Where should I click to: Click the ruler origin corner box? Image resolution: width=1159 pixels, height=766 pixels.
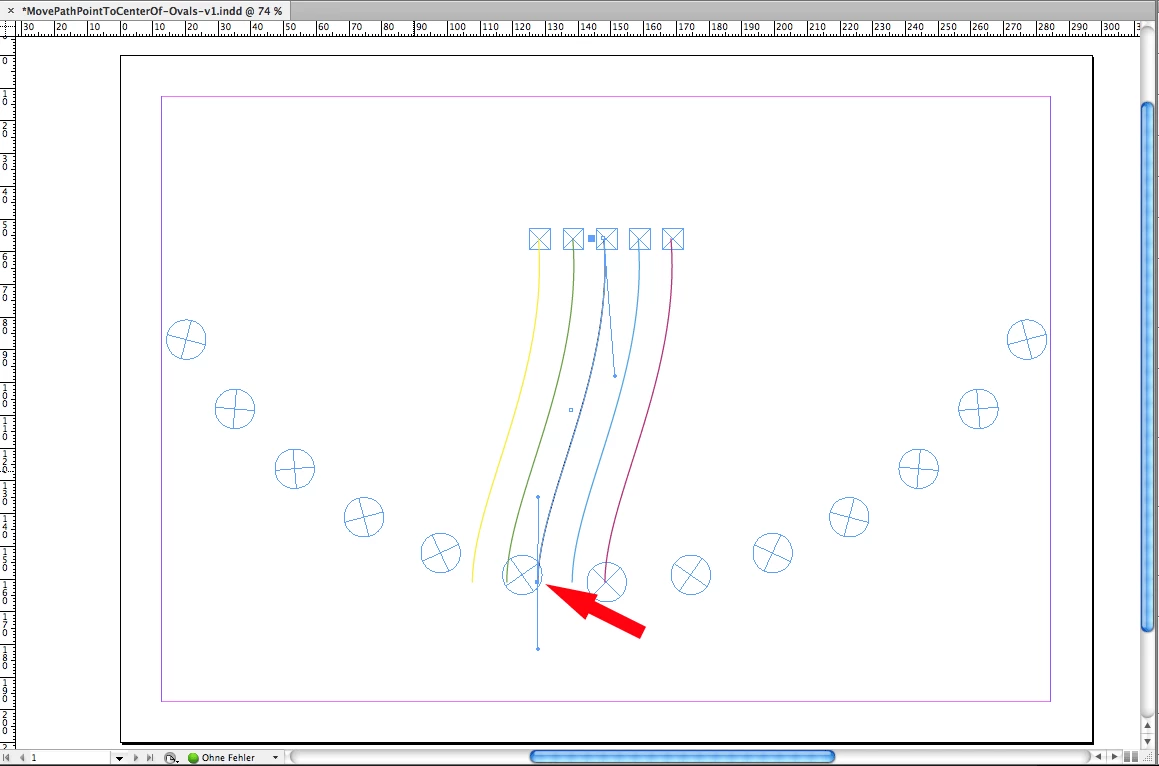[x=7, y=28]
